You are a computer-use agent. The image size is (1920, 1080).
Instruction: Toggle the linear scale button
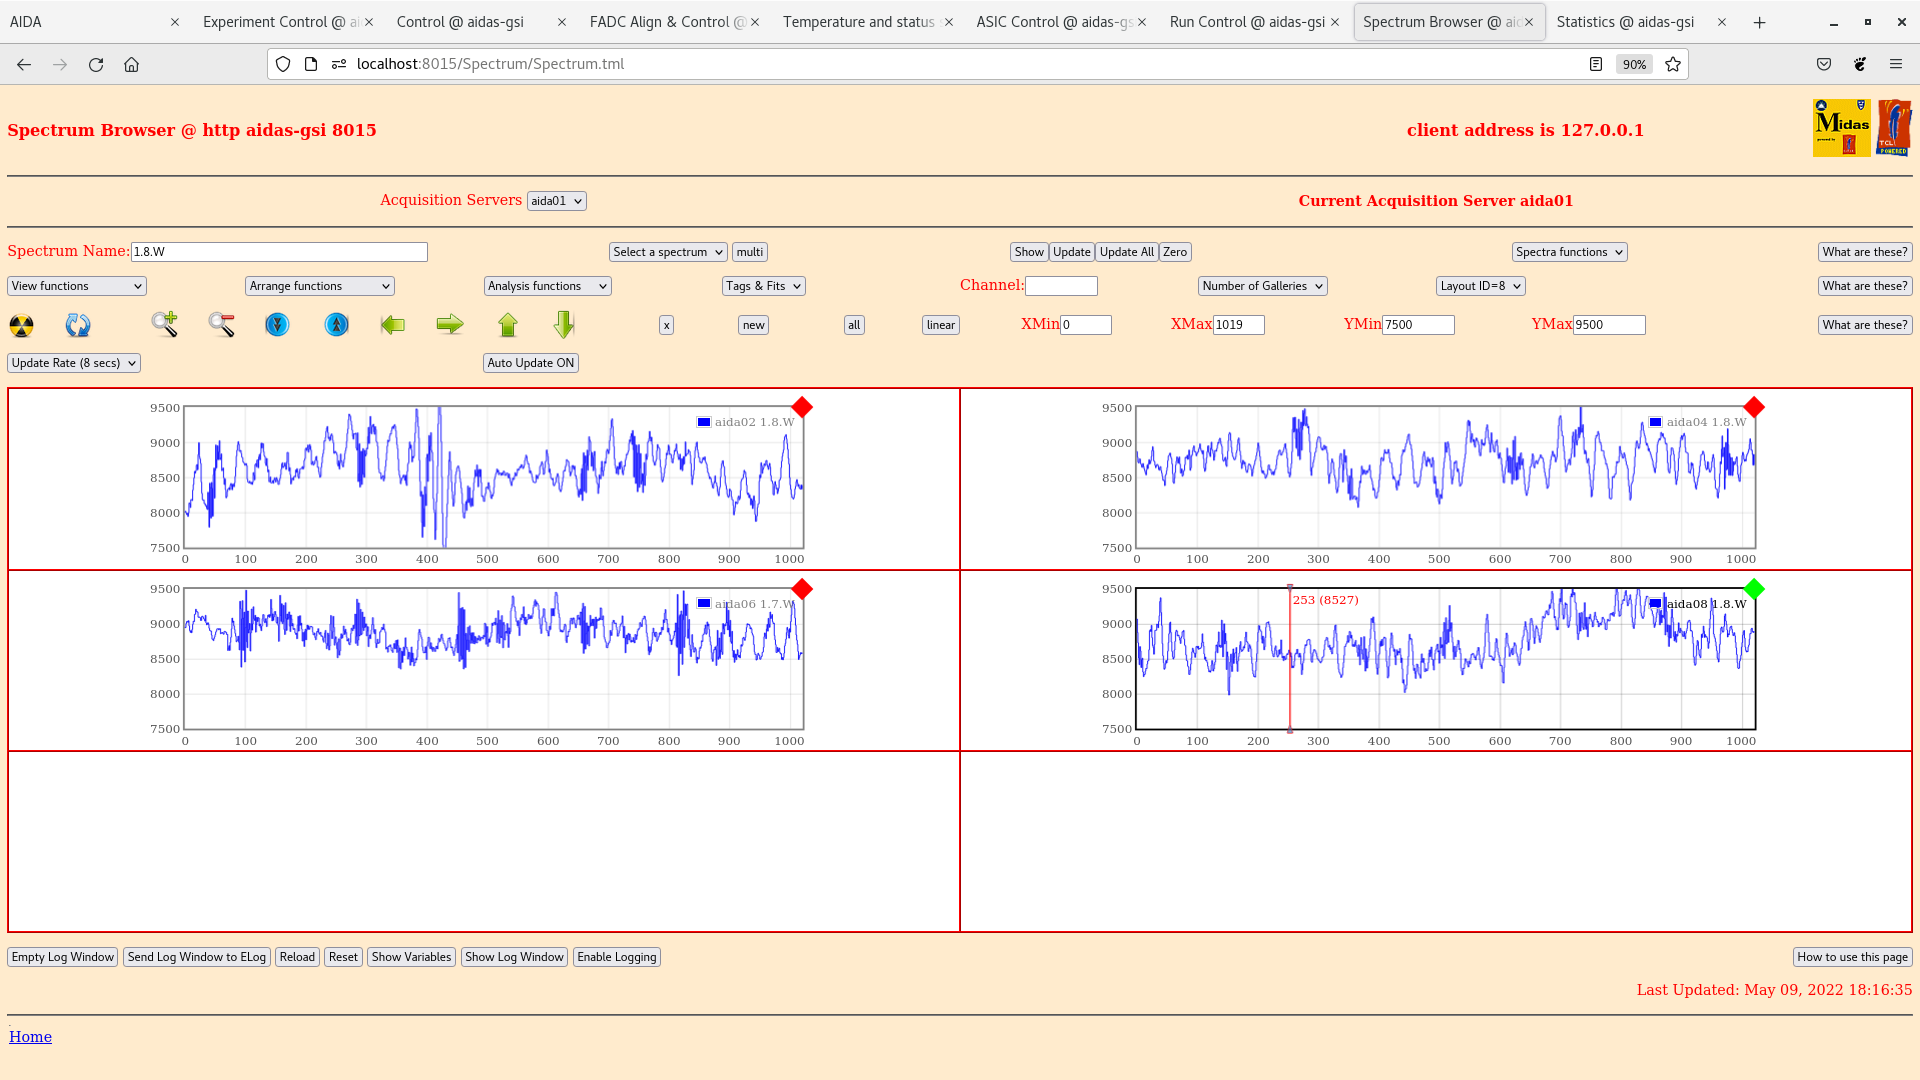point(940,325)
